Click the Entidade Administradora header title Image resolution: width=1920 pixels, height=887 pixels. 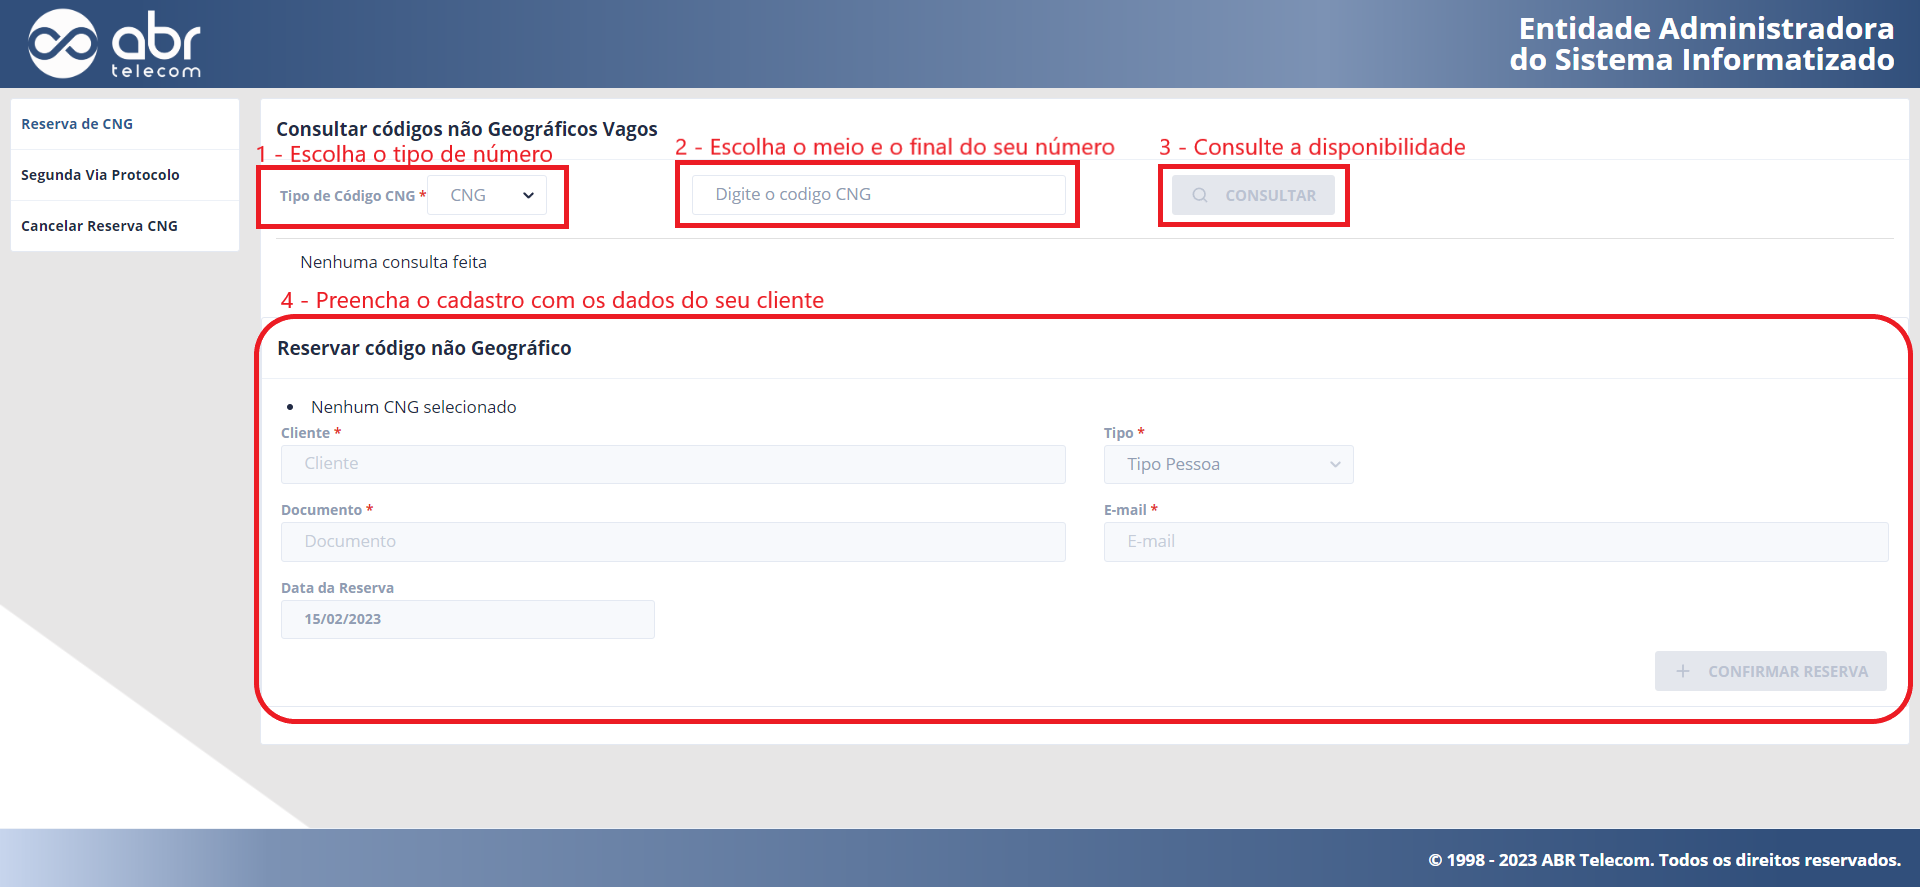tap(1701, 44)
